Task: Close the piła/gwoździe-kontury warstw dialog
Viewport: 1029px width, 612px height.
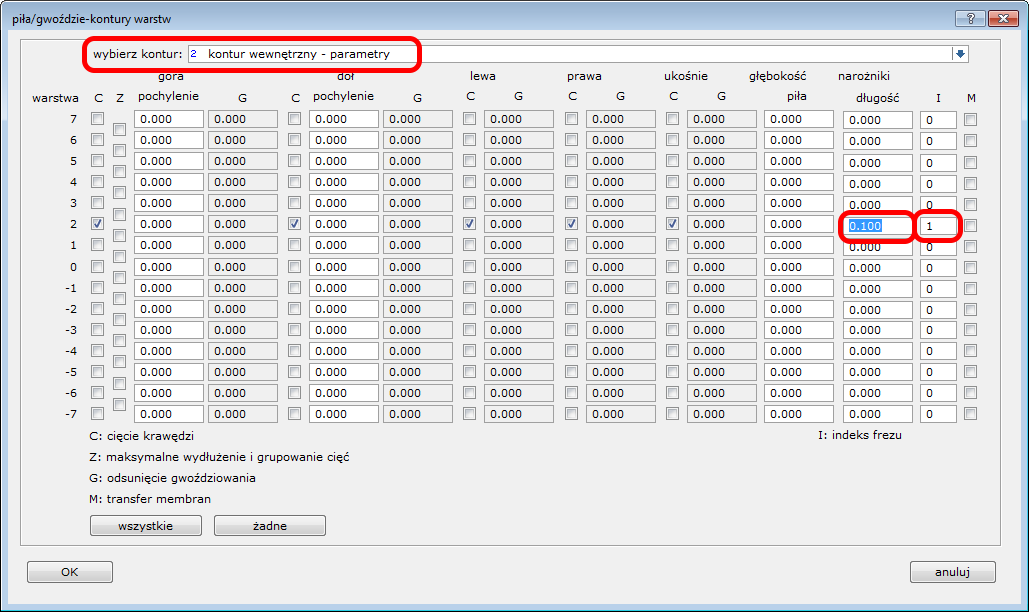Action: [x=1002, y=19]
